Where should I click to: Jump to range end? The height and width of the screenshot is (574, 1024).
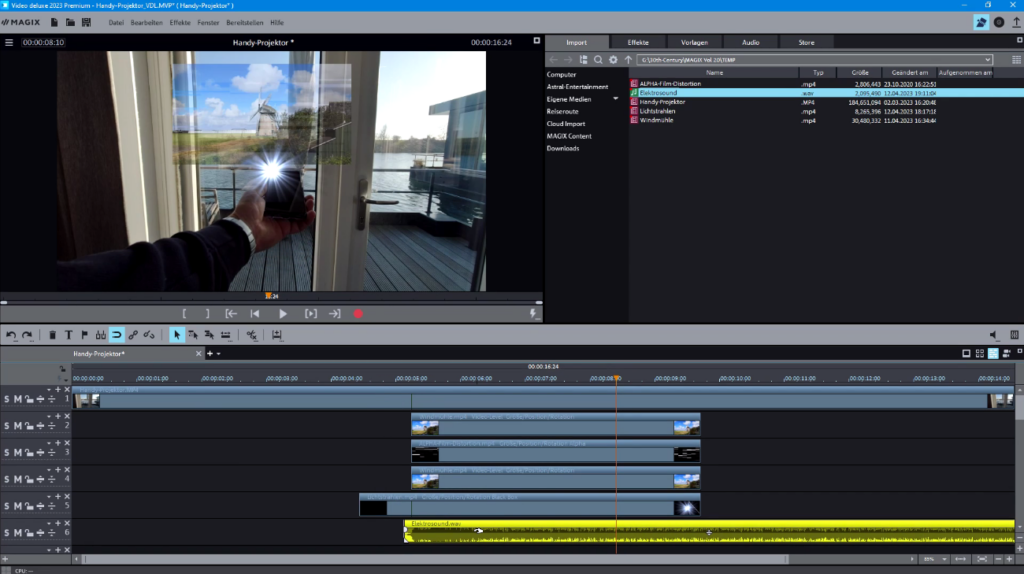point(334,314)
